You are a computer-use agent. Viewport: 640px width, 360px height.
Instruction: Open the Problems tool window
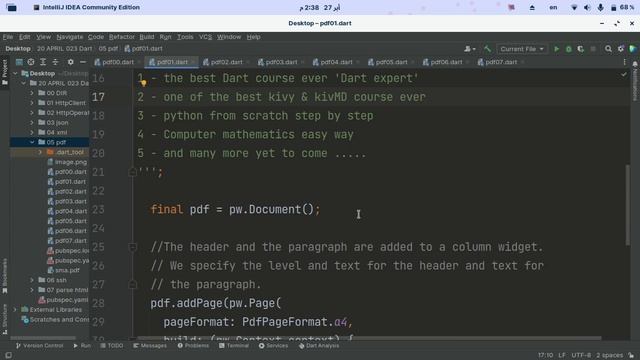click(193, 346)
